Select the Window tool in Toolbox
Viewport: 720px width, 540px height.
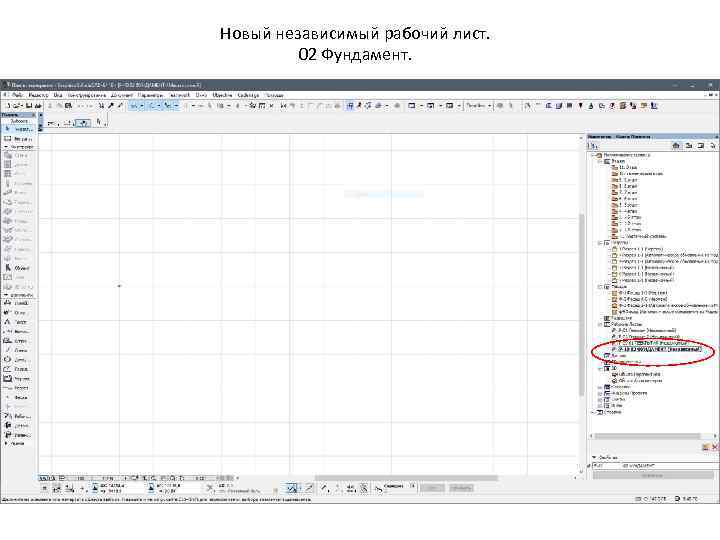tap(18, 174)
